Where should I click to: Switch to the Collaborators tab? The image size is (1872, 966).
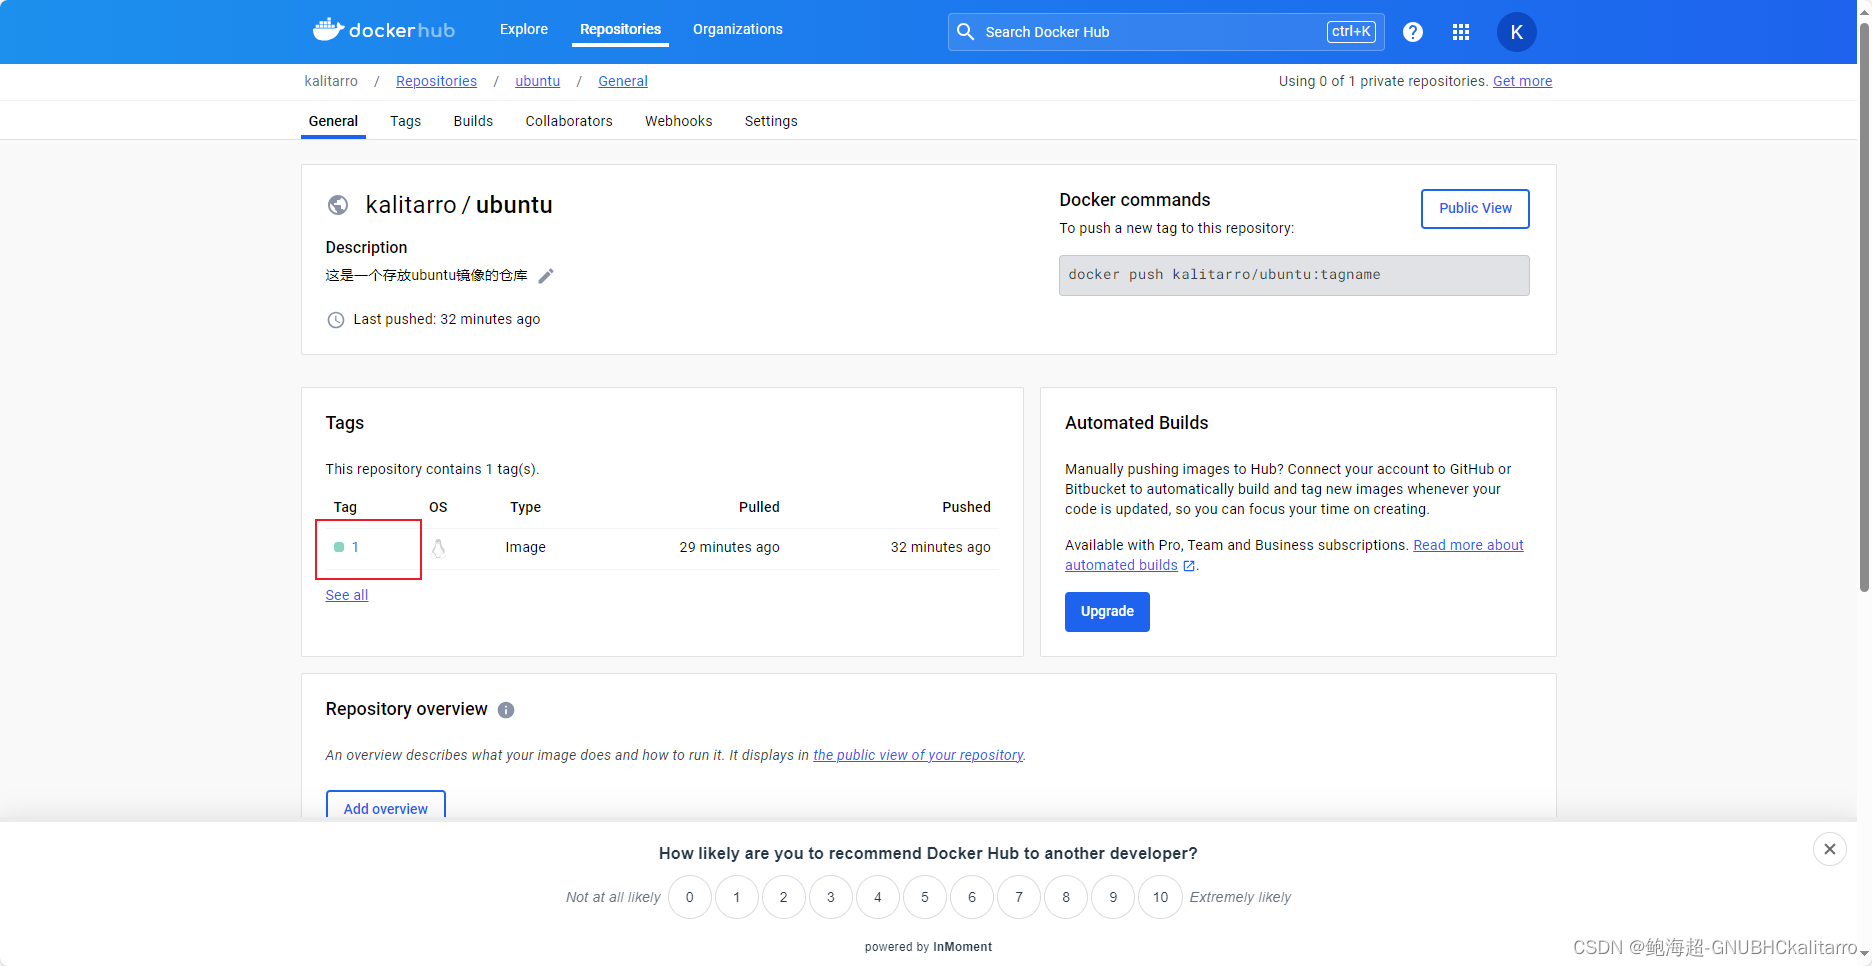tap(569, 121)
